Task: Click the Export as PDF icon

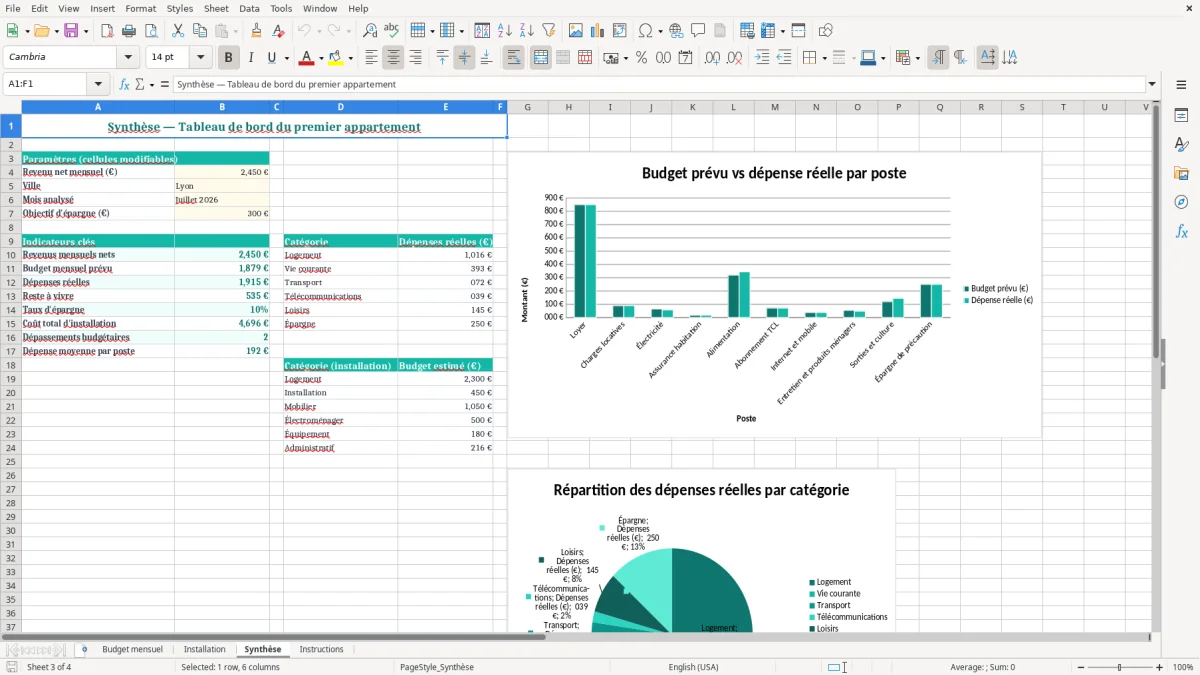Action: pyautogui.click(x=107, y=31)
